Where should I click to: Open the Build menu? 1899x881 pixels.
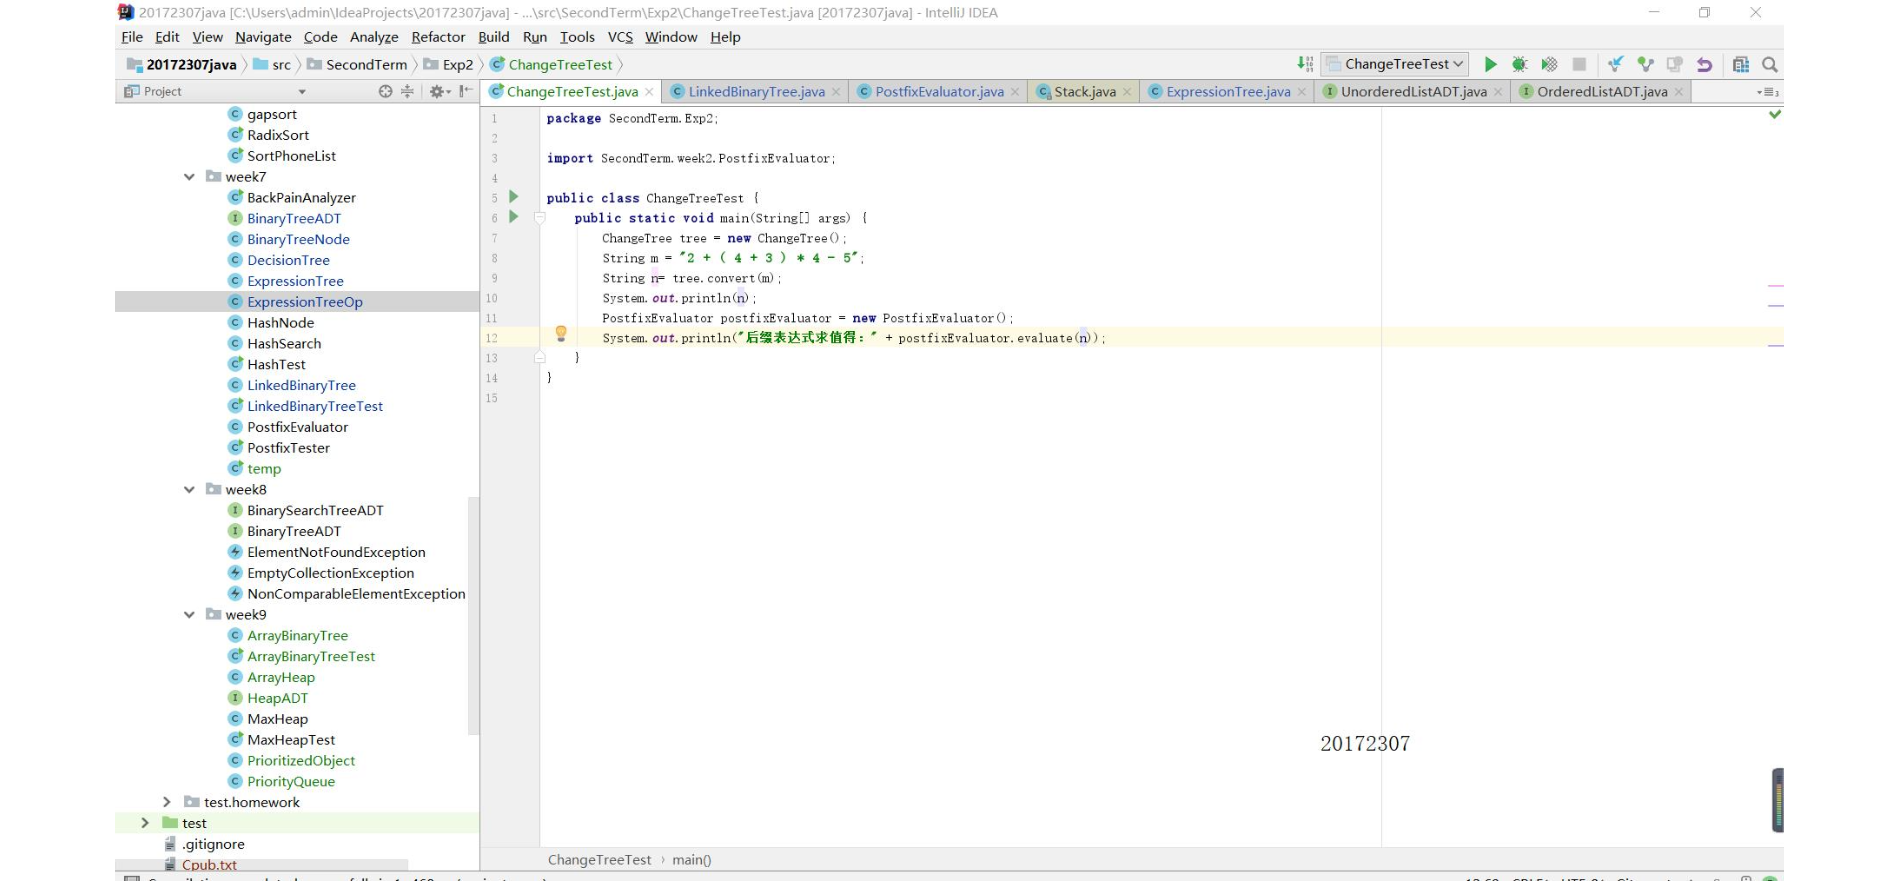(494, 37)
